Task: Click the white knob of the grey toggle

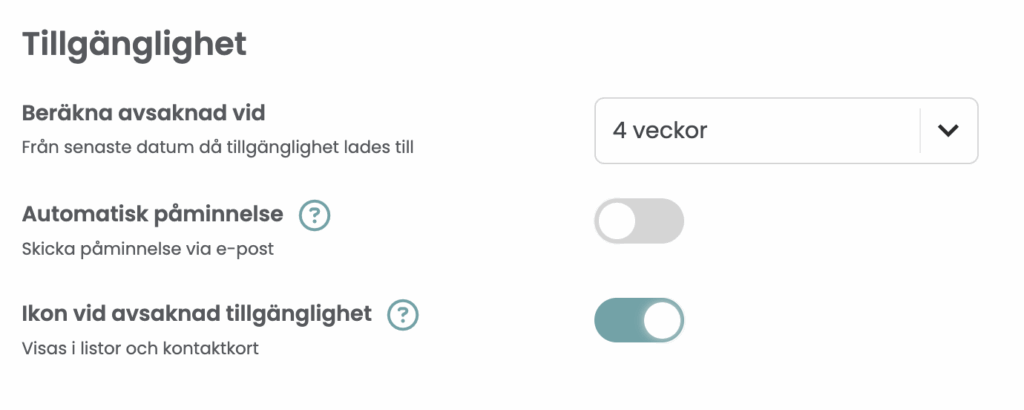Action: click(x=617, y=221)
